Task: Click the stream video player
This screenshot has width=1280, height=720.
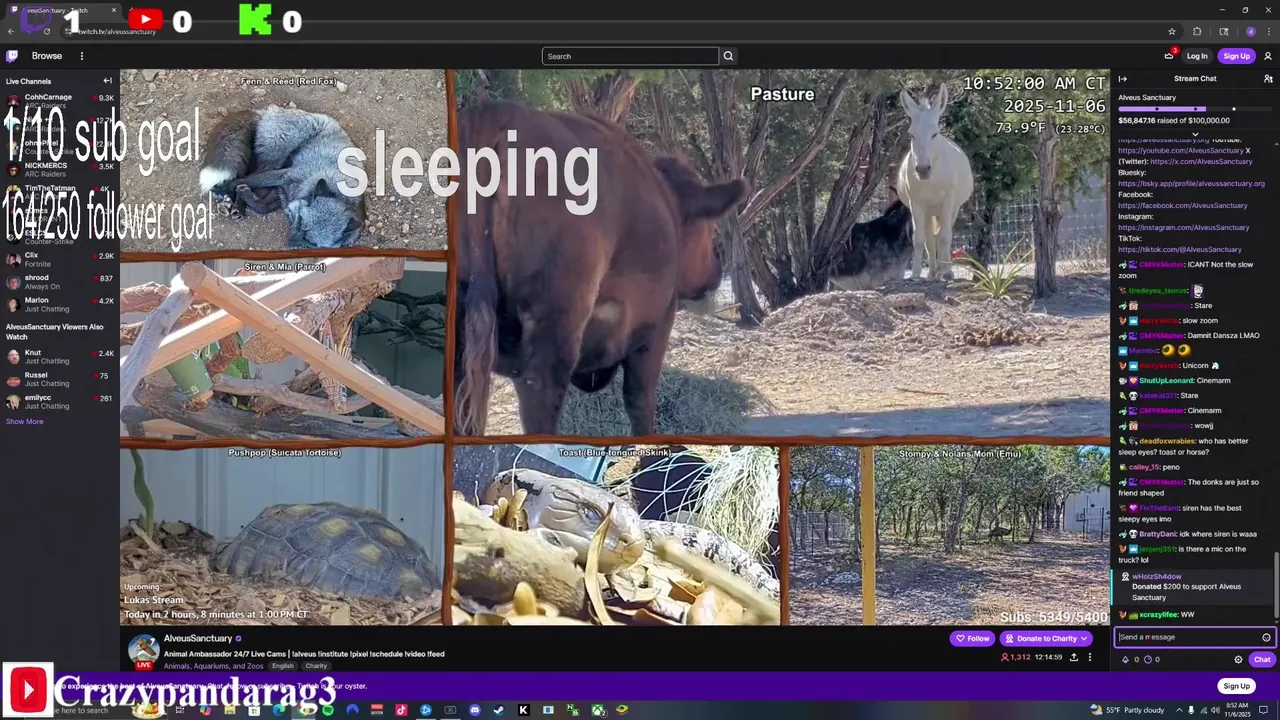Action: tap(615, 347)
